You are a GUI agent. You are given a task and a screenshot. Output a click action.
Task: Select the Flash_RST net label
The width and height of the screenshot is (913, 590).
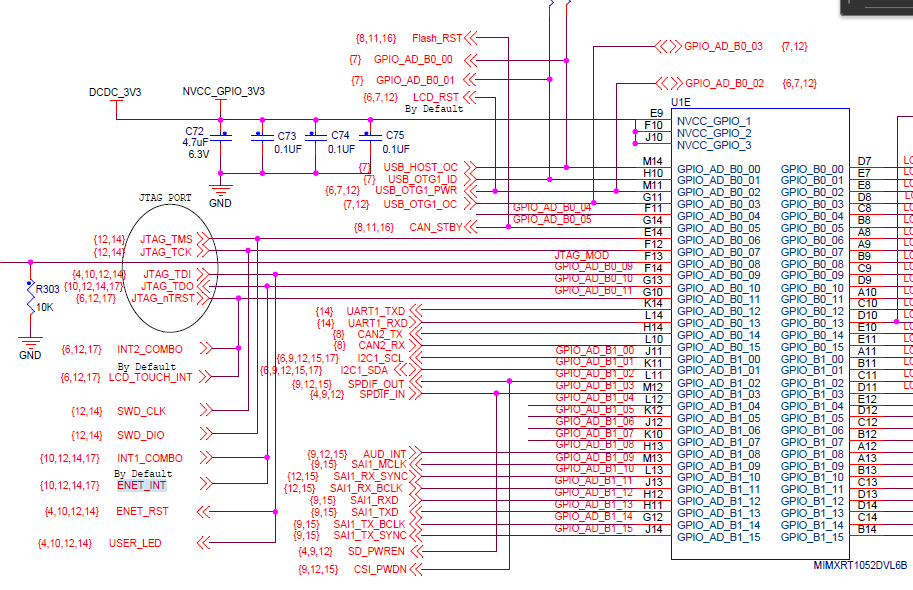point(437,38)
